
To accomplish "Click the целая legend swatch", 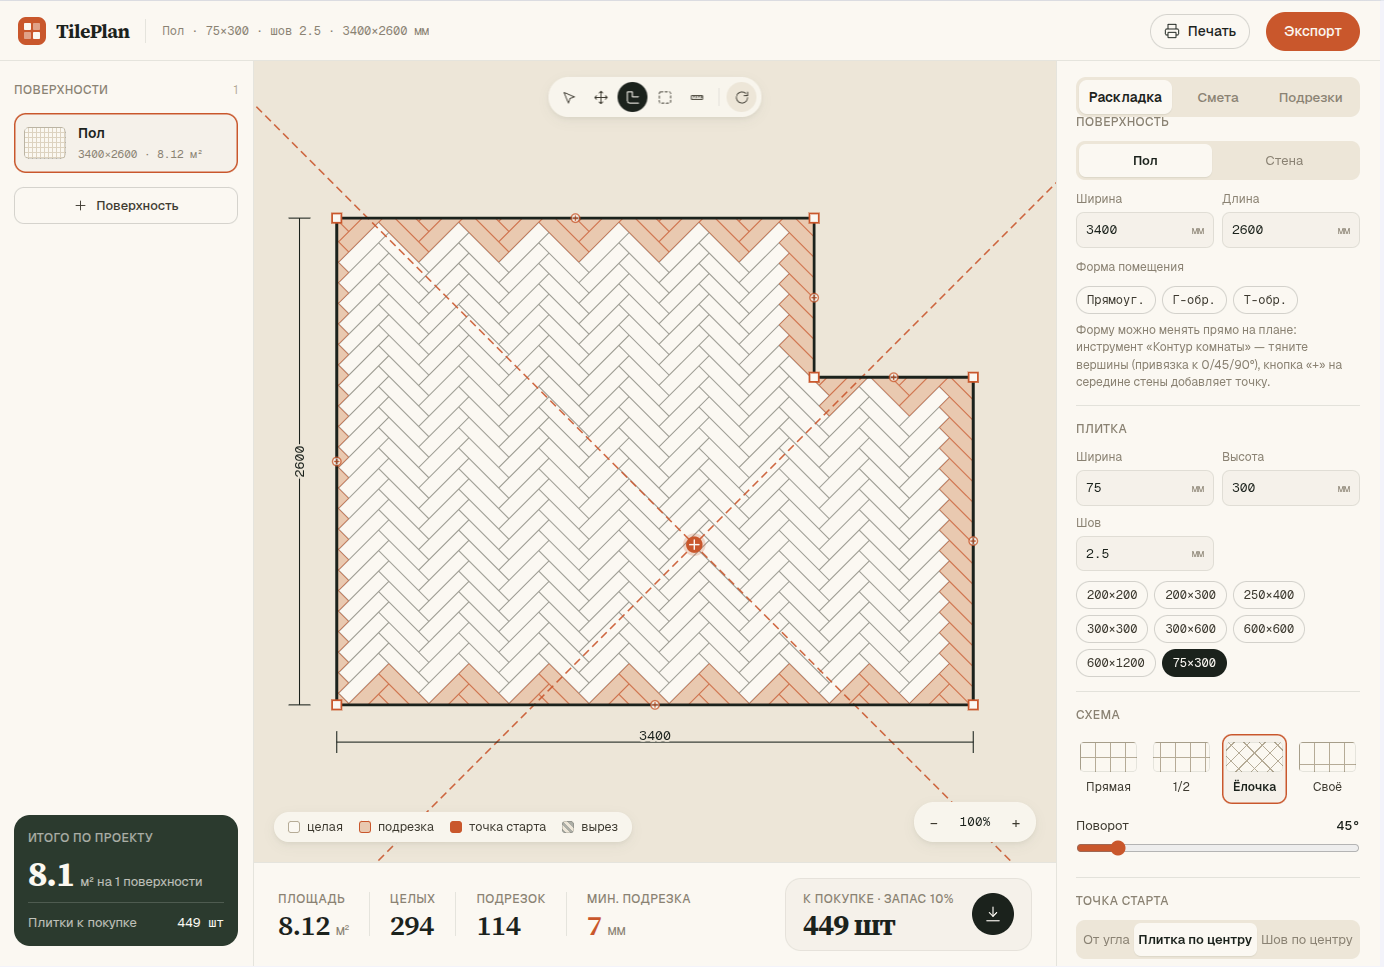I will click(294, 827).
